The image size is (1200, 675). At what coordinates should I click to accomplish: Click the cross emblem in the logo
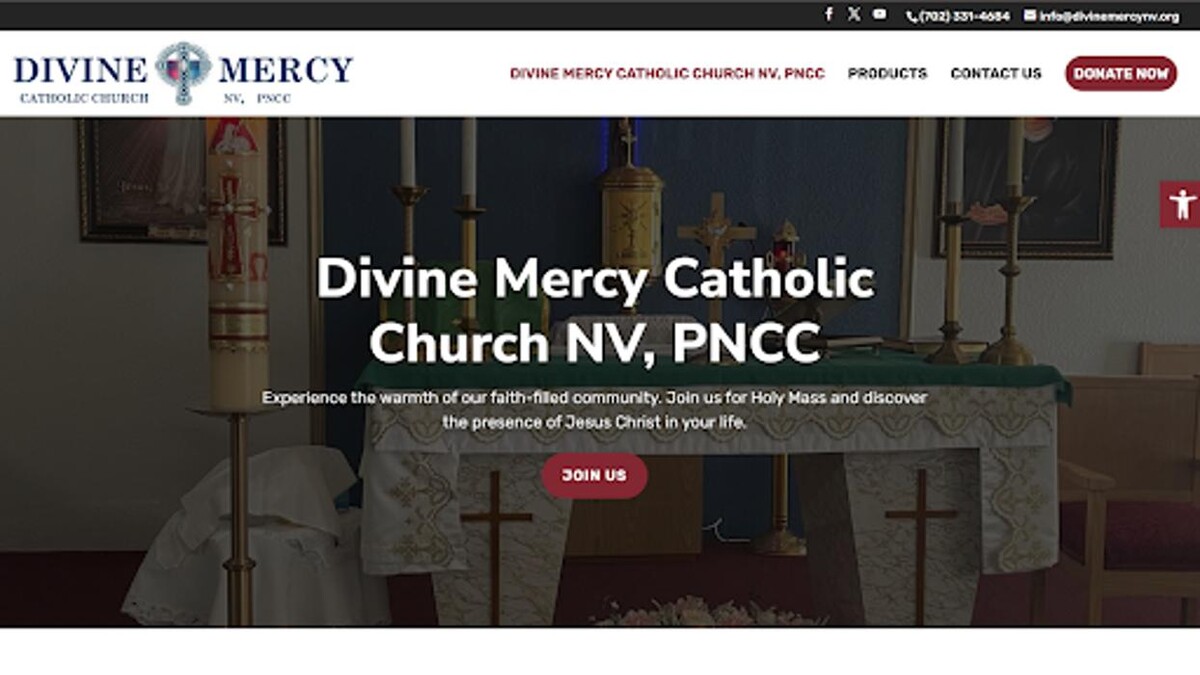tap(183, 72)
